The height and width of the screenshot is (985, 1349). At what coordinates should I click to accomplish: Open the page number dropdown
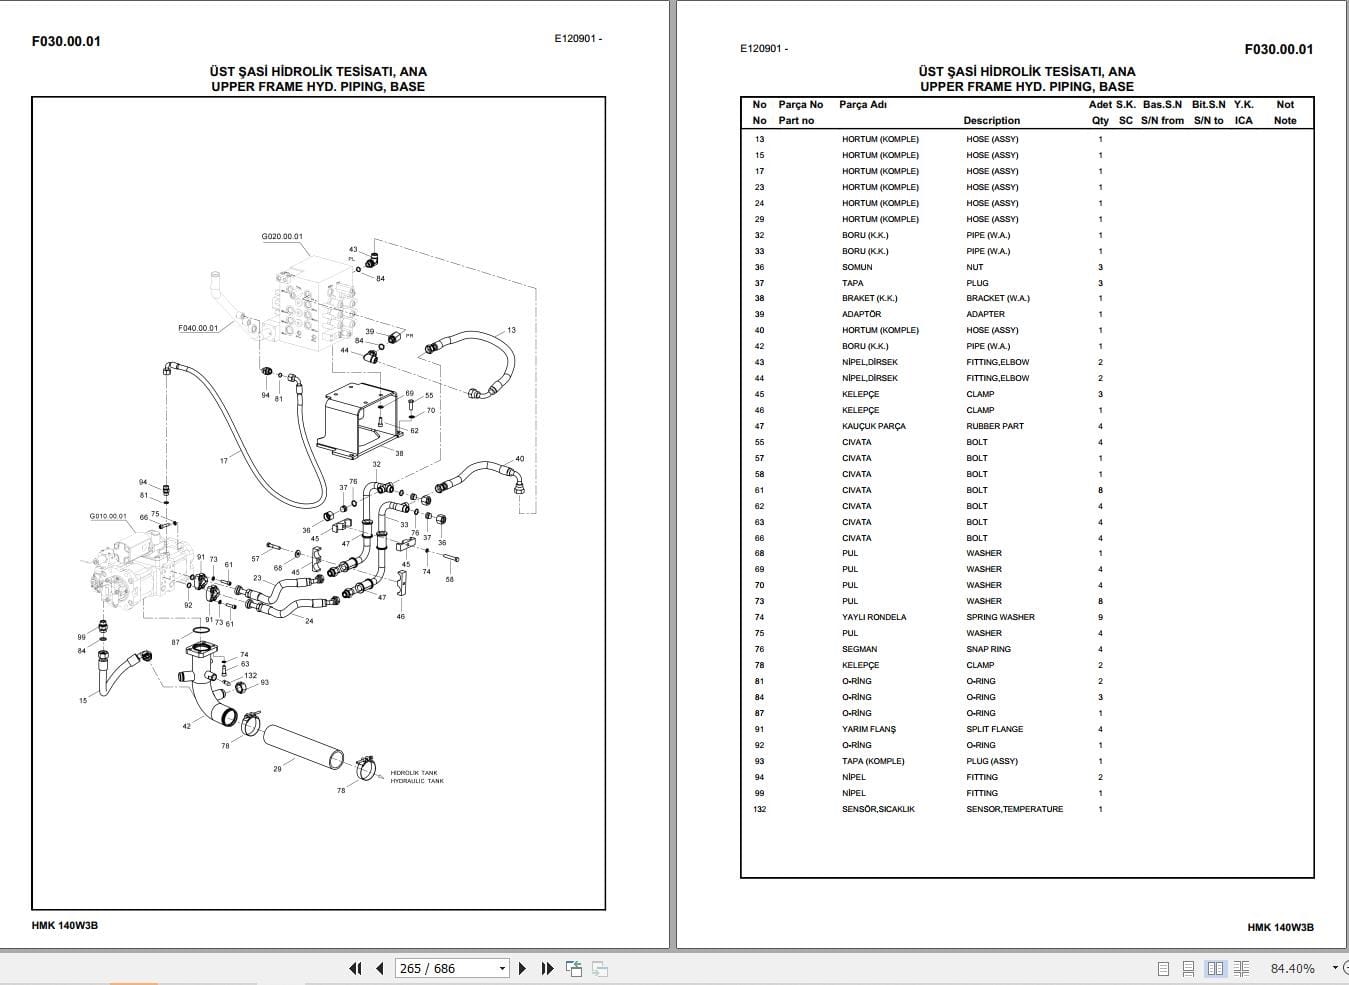[502, 968]
